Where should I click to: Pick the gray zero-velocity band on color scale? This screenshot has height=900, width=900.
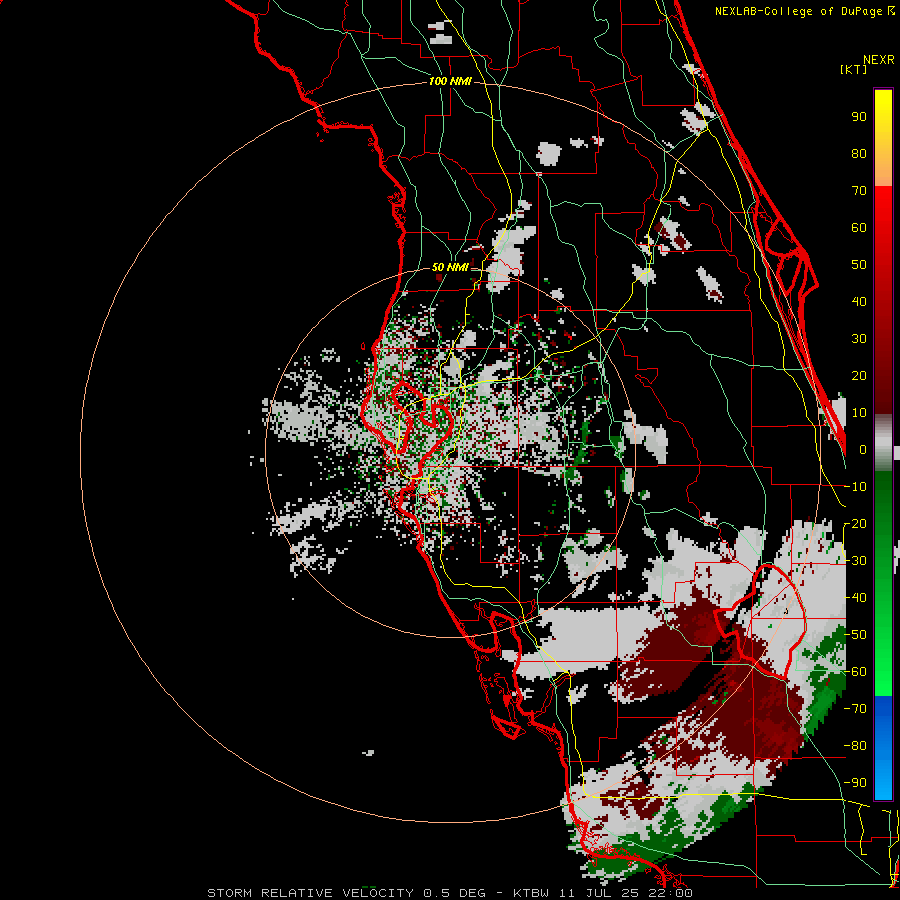(x=883, y=443)
